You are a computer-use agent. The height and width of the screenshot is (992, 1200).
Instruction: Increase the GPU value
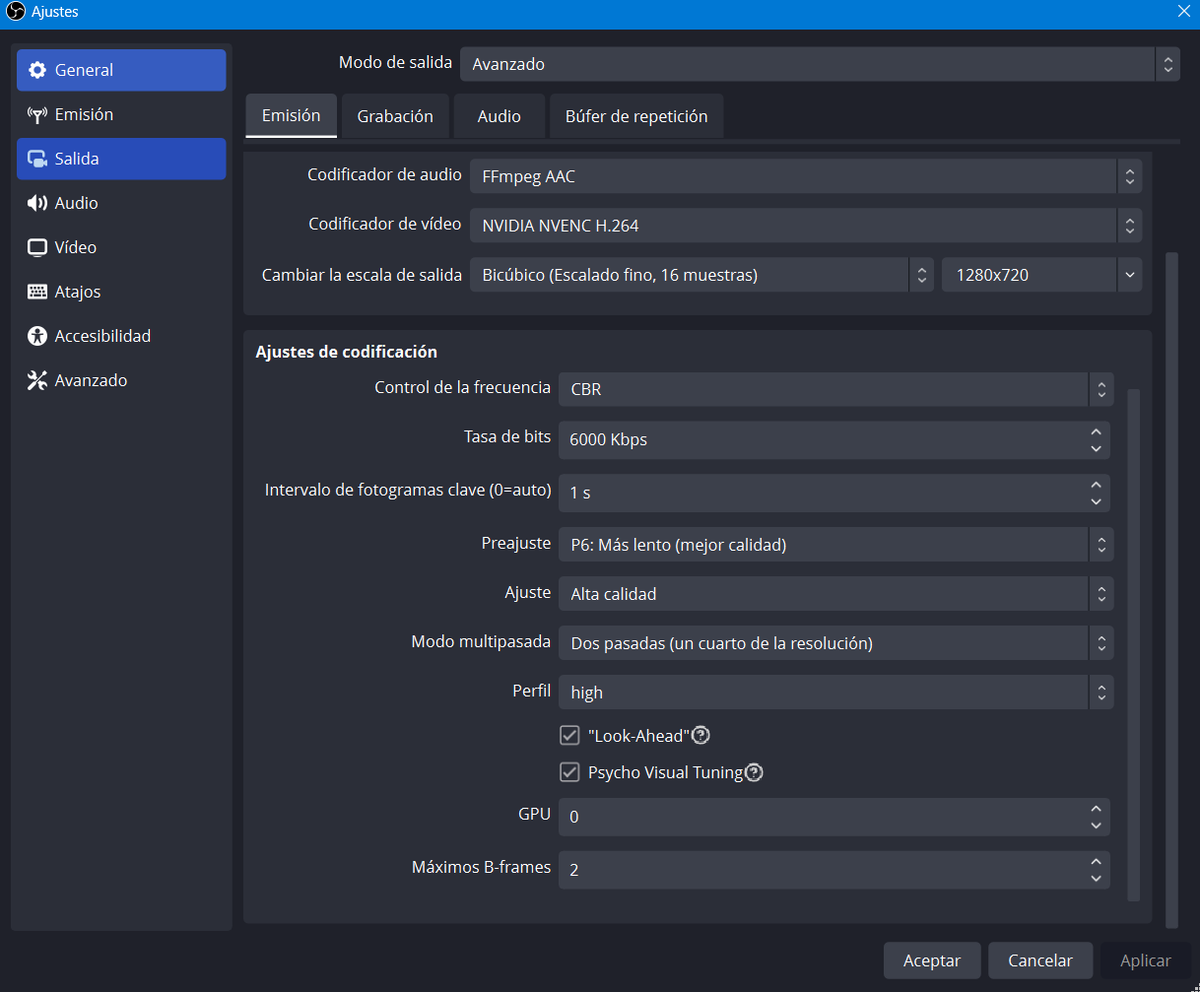[x=1096, y=808]
